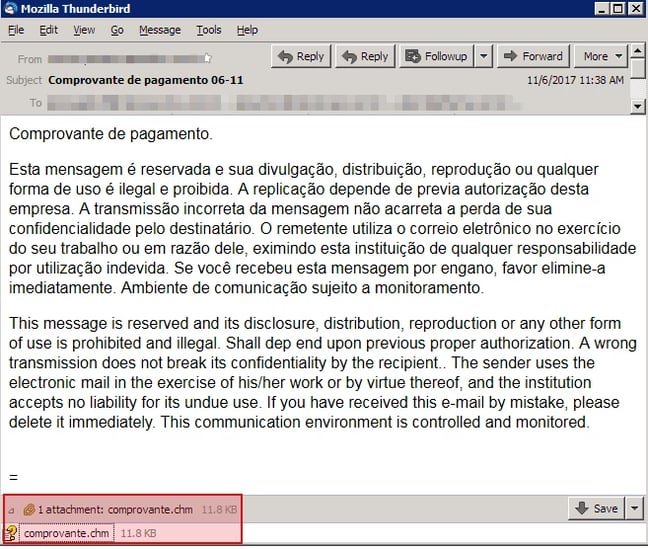Open the Tools menu
648x549 pixels.
[209, 30]
